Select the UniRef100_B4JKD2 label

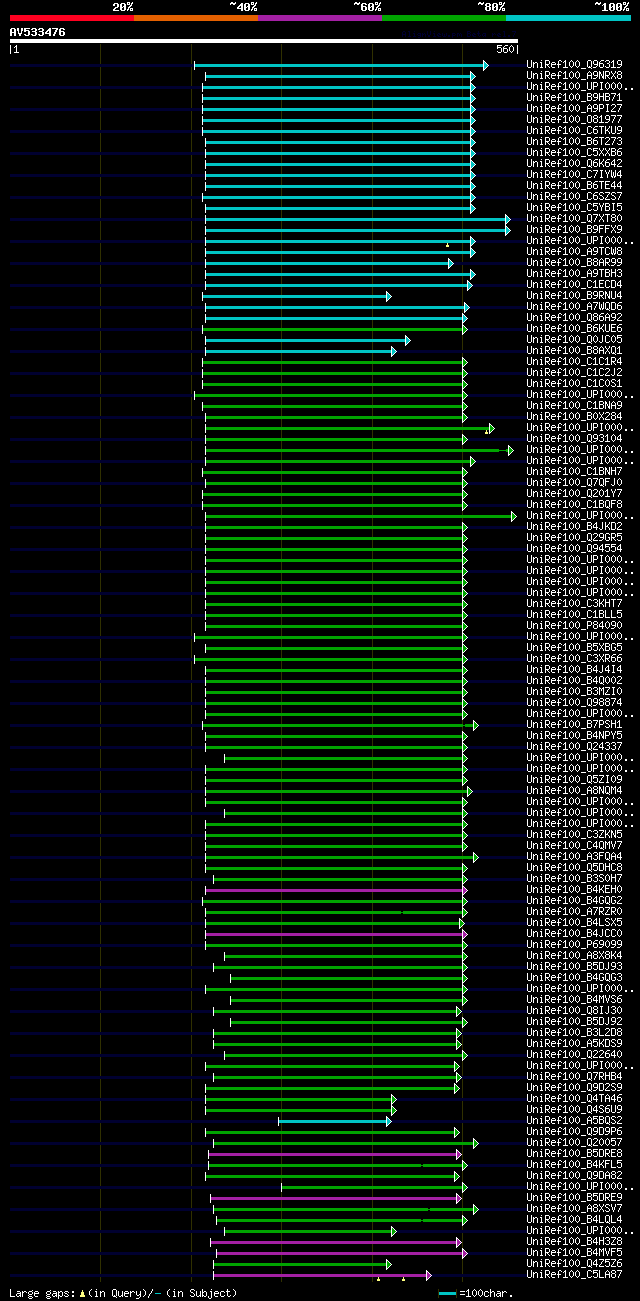pyautogui.click(x=574, y=527)
